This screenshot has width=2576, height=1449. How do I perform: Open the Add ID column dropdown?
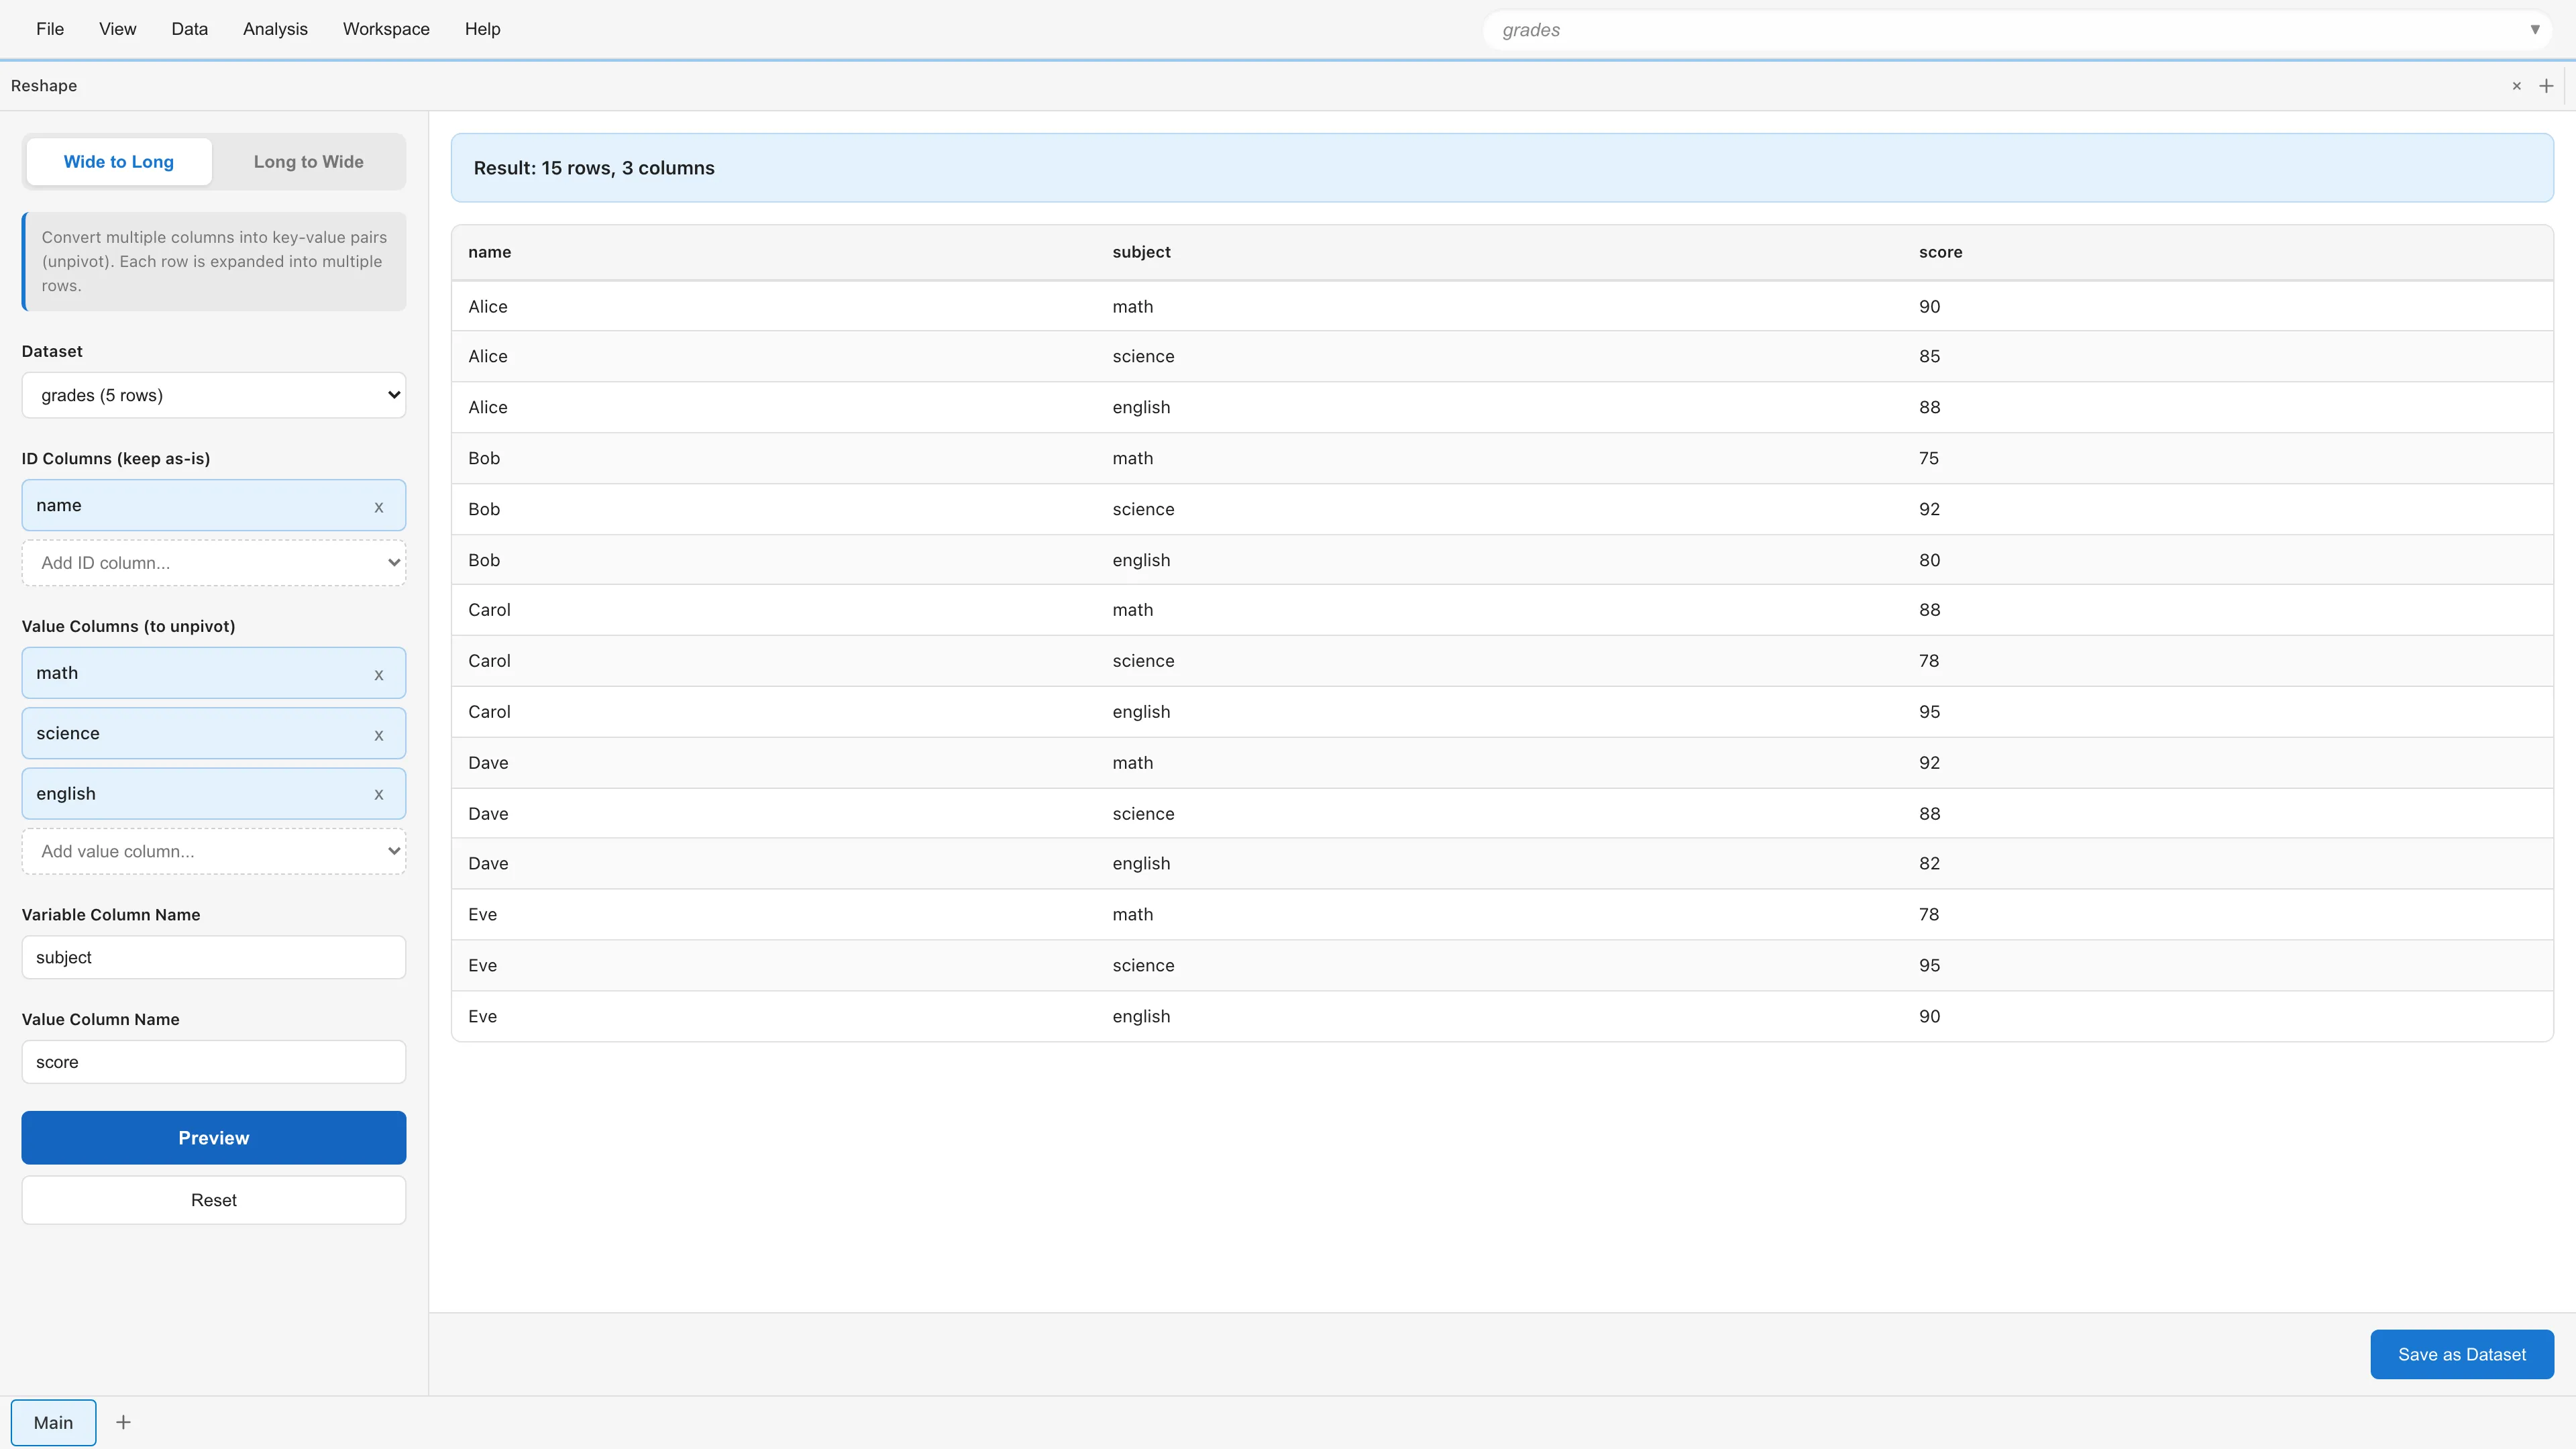pos(214,563)
